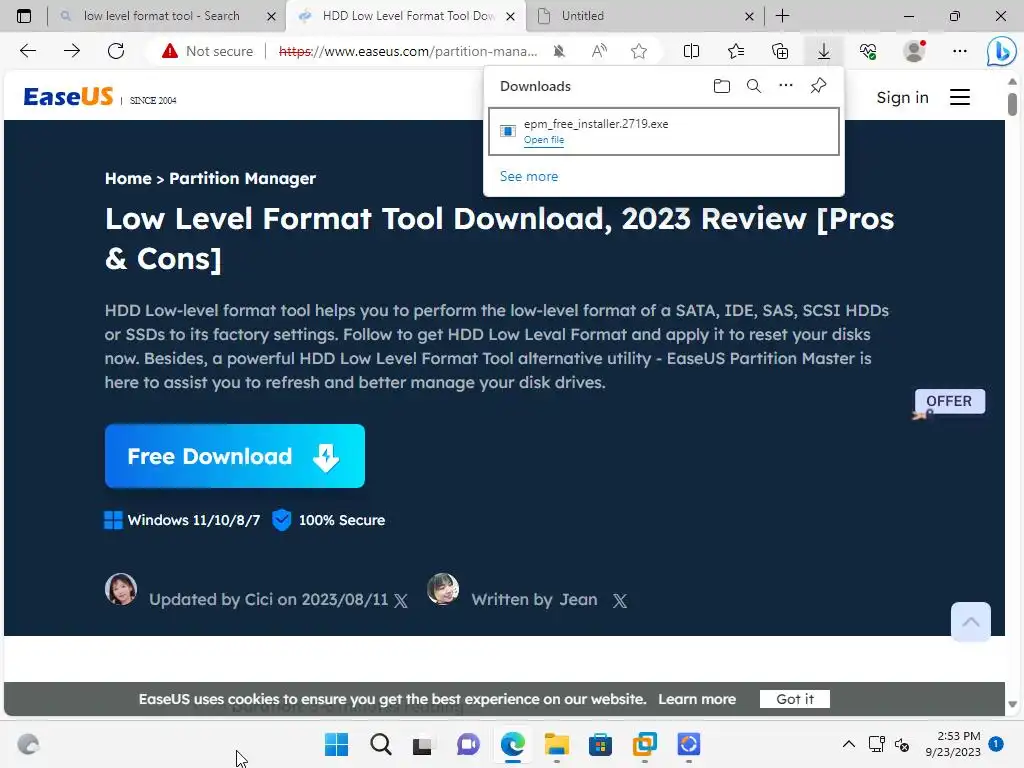
Task: Click the EaseUS logo
Action: coord(68,97)
